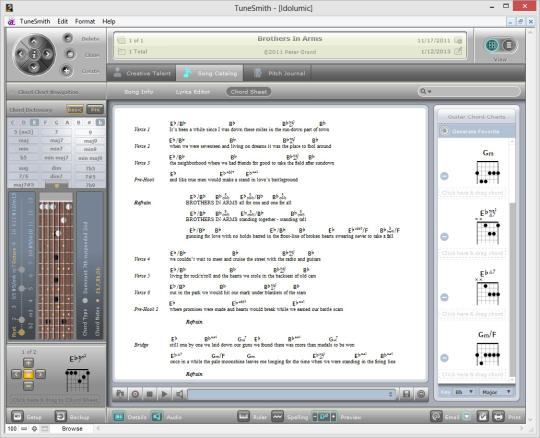540x438 pixels.
Task: Click the Chord Notes radio dot
Action: pos(97,301)
